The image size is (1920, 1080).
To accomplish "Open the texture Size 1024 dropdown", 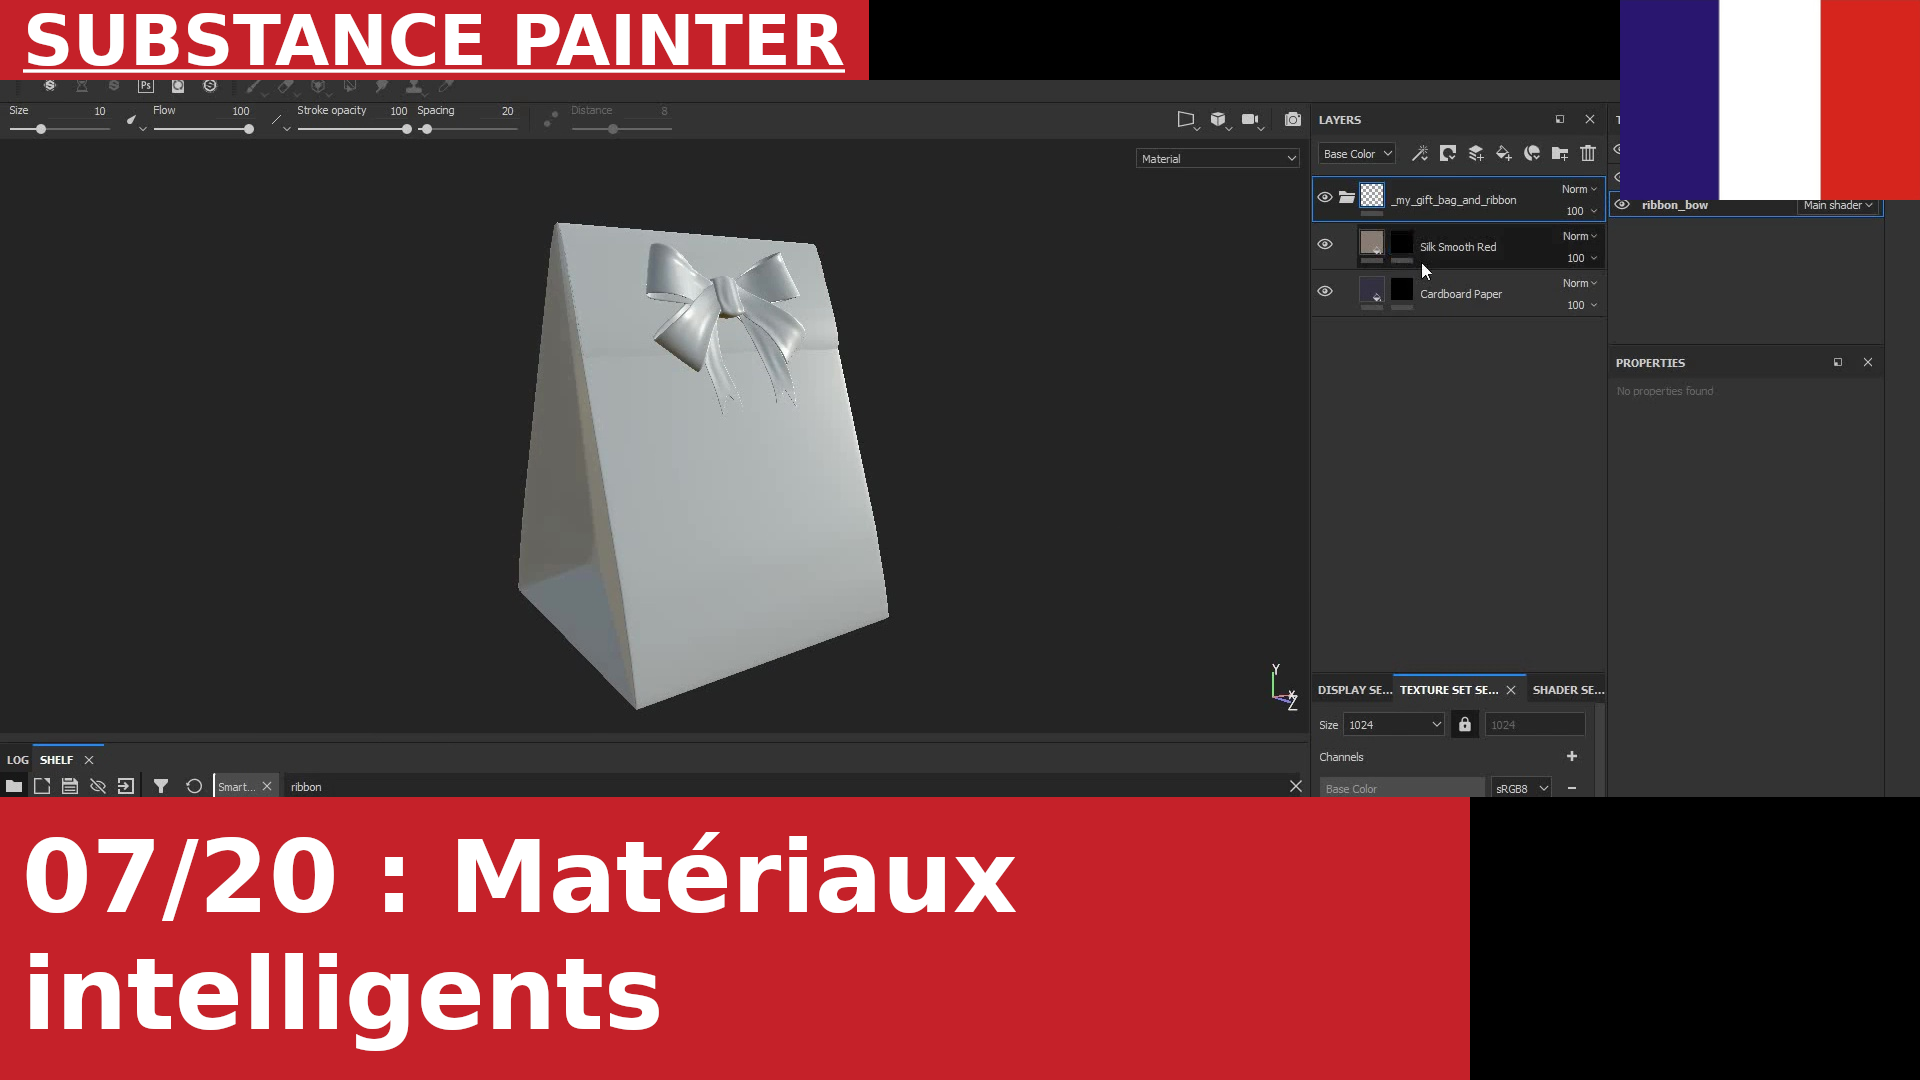I will (x=1394, y=724).
